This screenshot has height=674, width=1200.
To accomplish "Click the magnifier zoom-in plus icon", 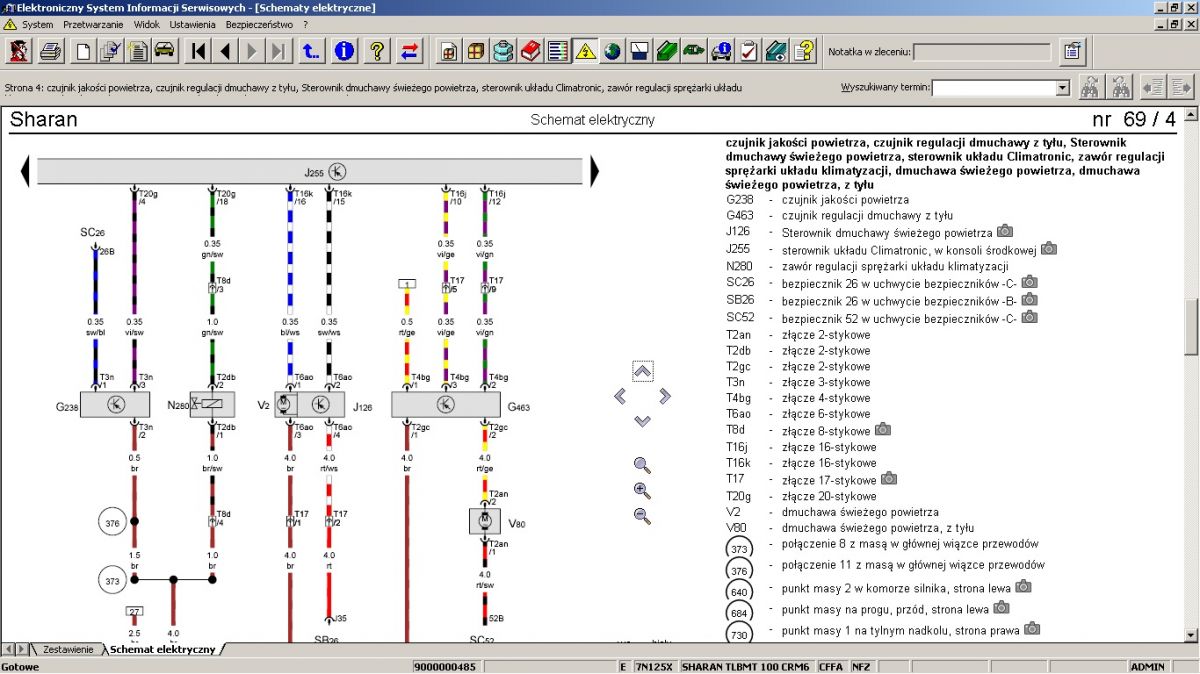I will point(642,491).
